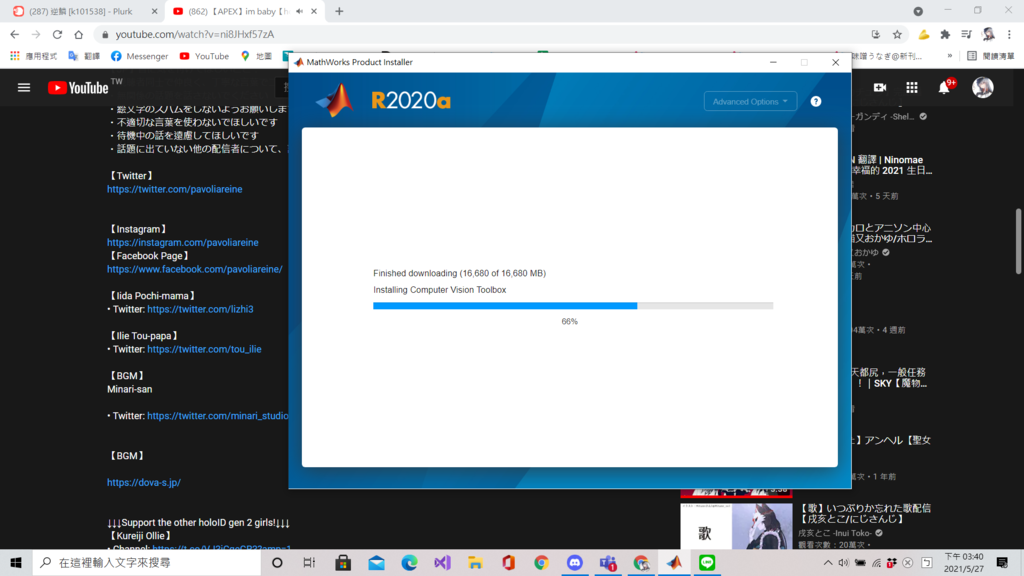The image size is (1024, 576).
Task: Click the YouTube page vertical scrollbar
Action: (x=1019, y=242)
